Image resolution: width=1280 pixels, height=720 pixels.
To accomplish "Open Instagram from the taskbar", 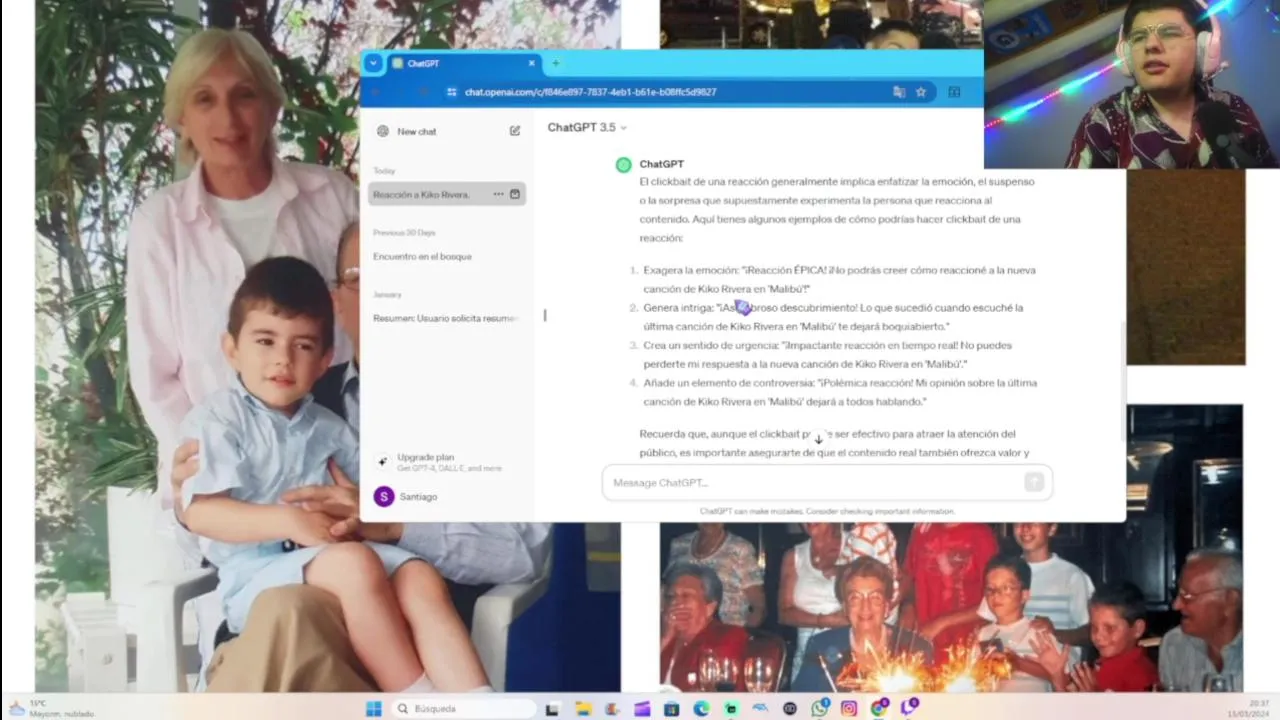I will pos(849,708).
